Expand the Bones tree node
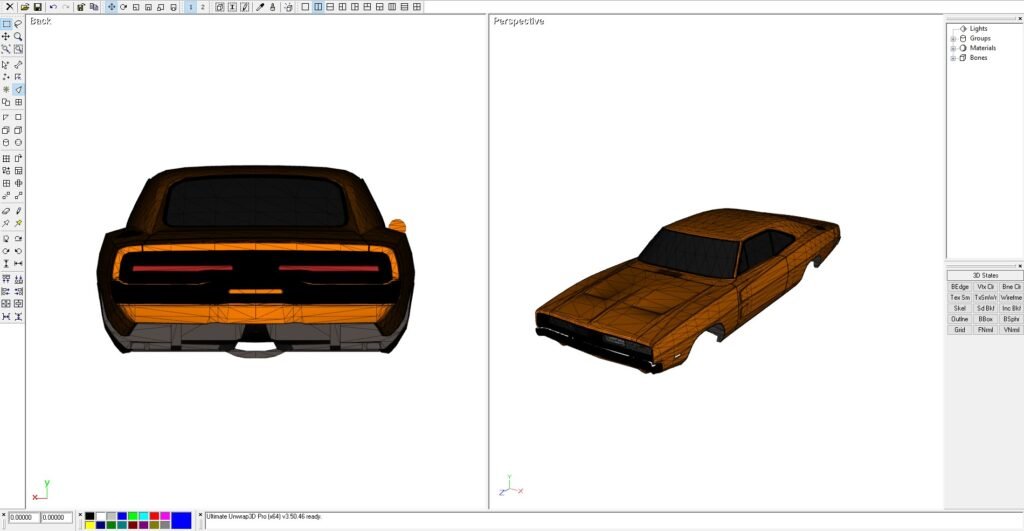Viewport: 1024px width, 531px height. (953, 58)
